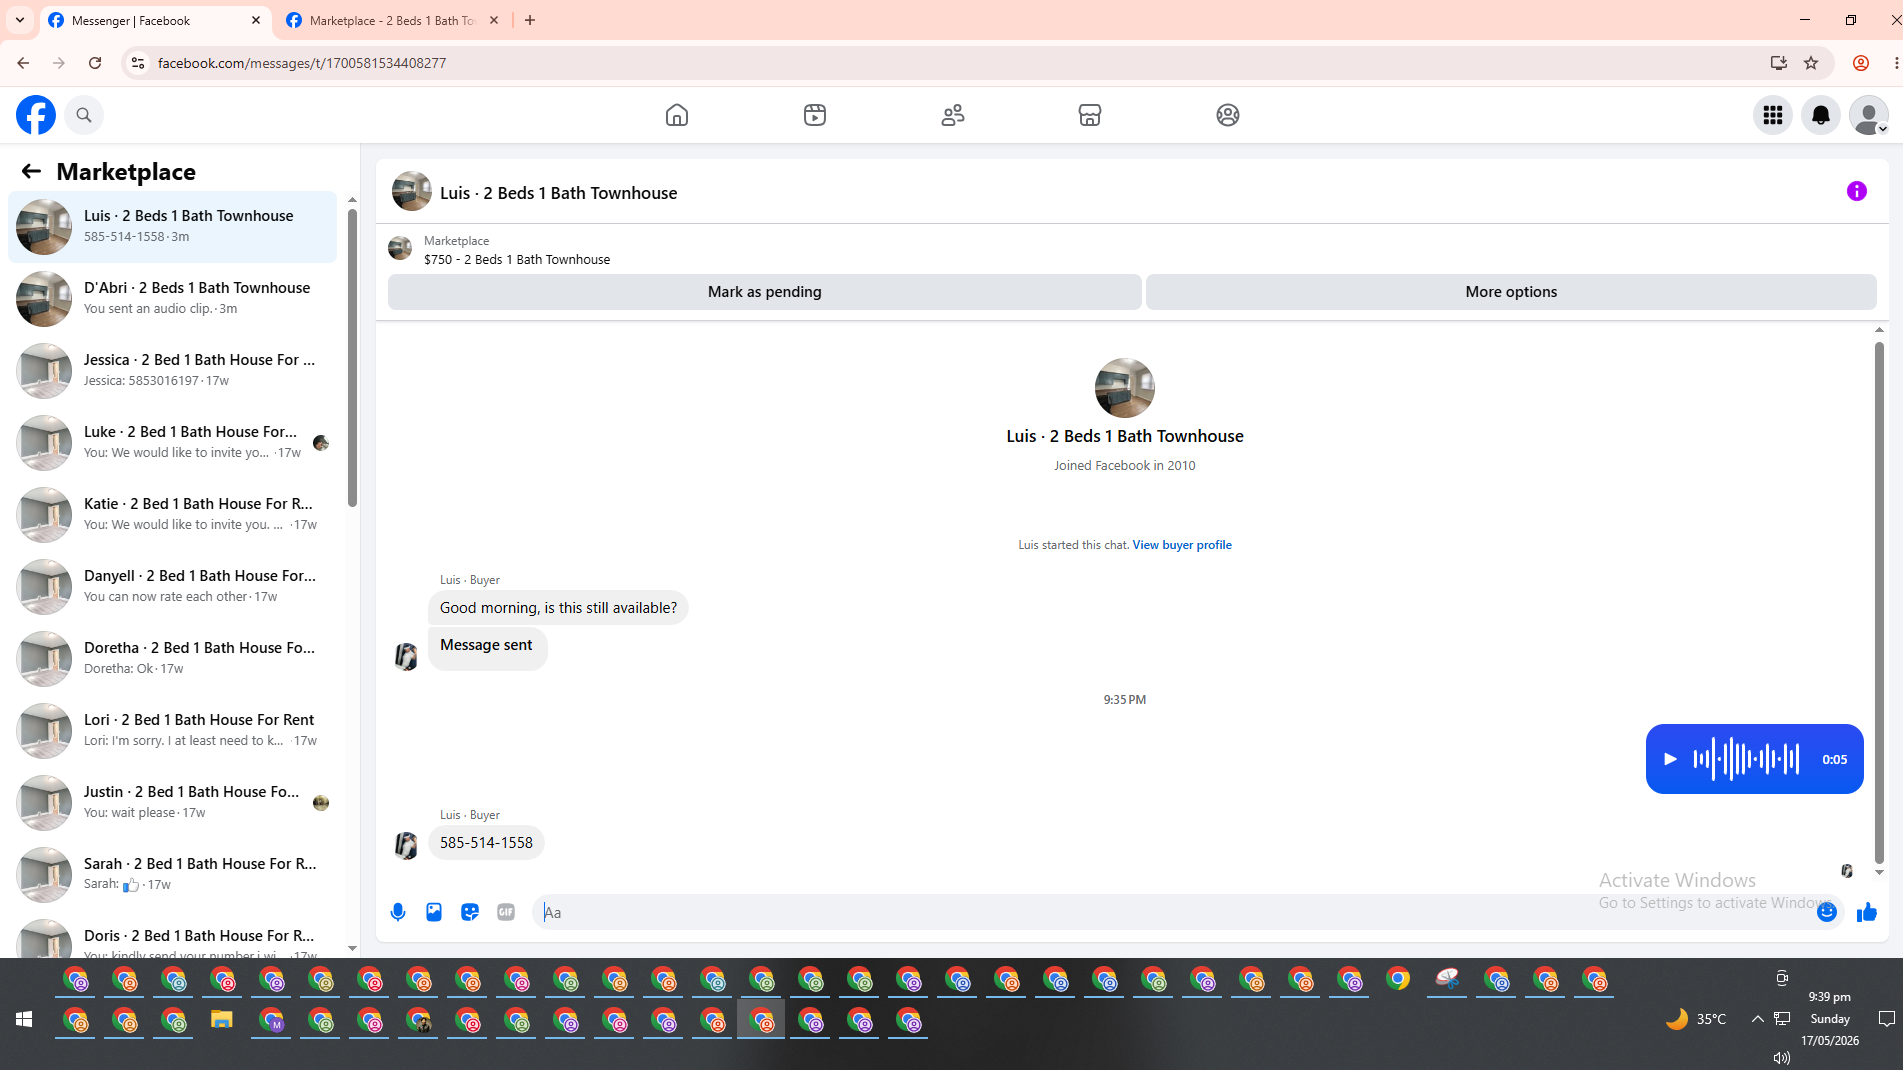This screenshot has width=1903, height=1070.
Task: Open the Luke house conversation
Action: click(173, 443)
